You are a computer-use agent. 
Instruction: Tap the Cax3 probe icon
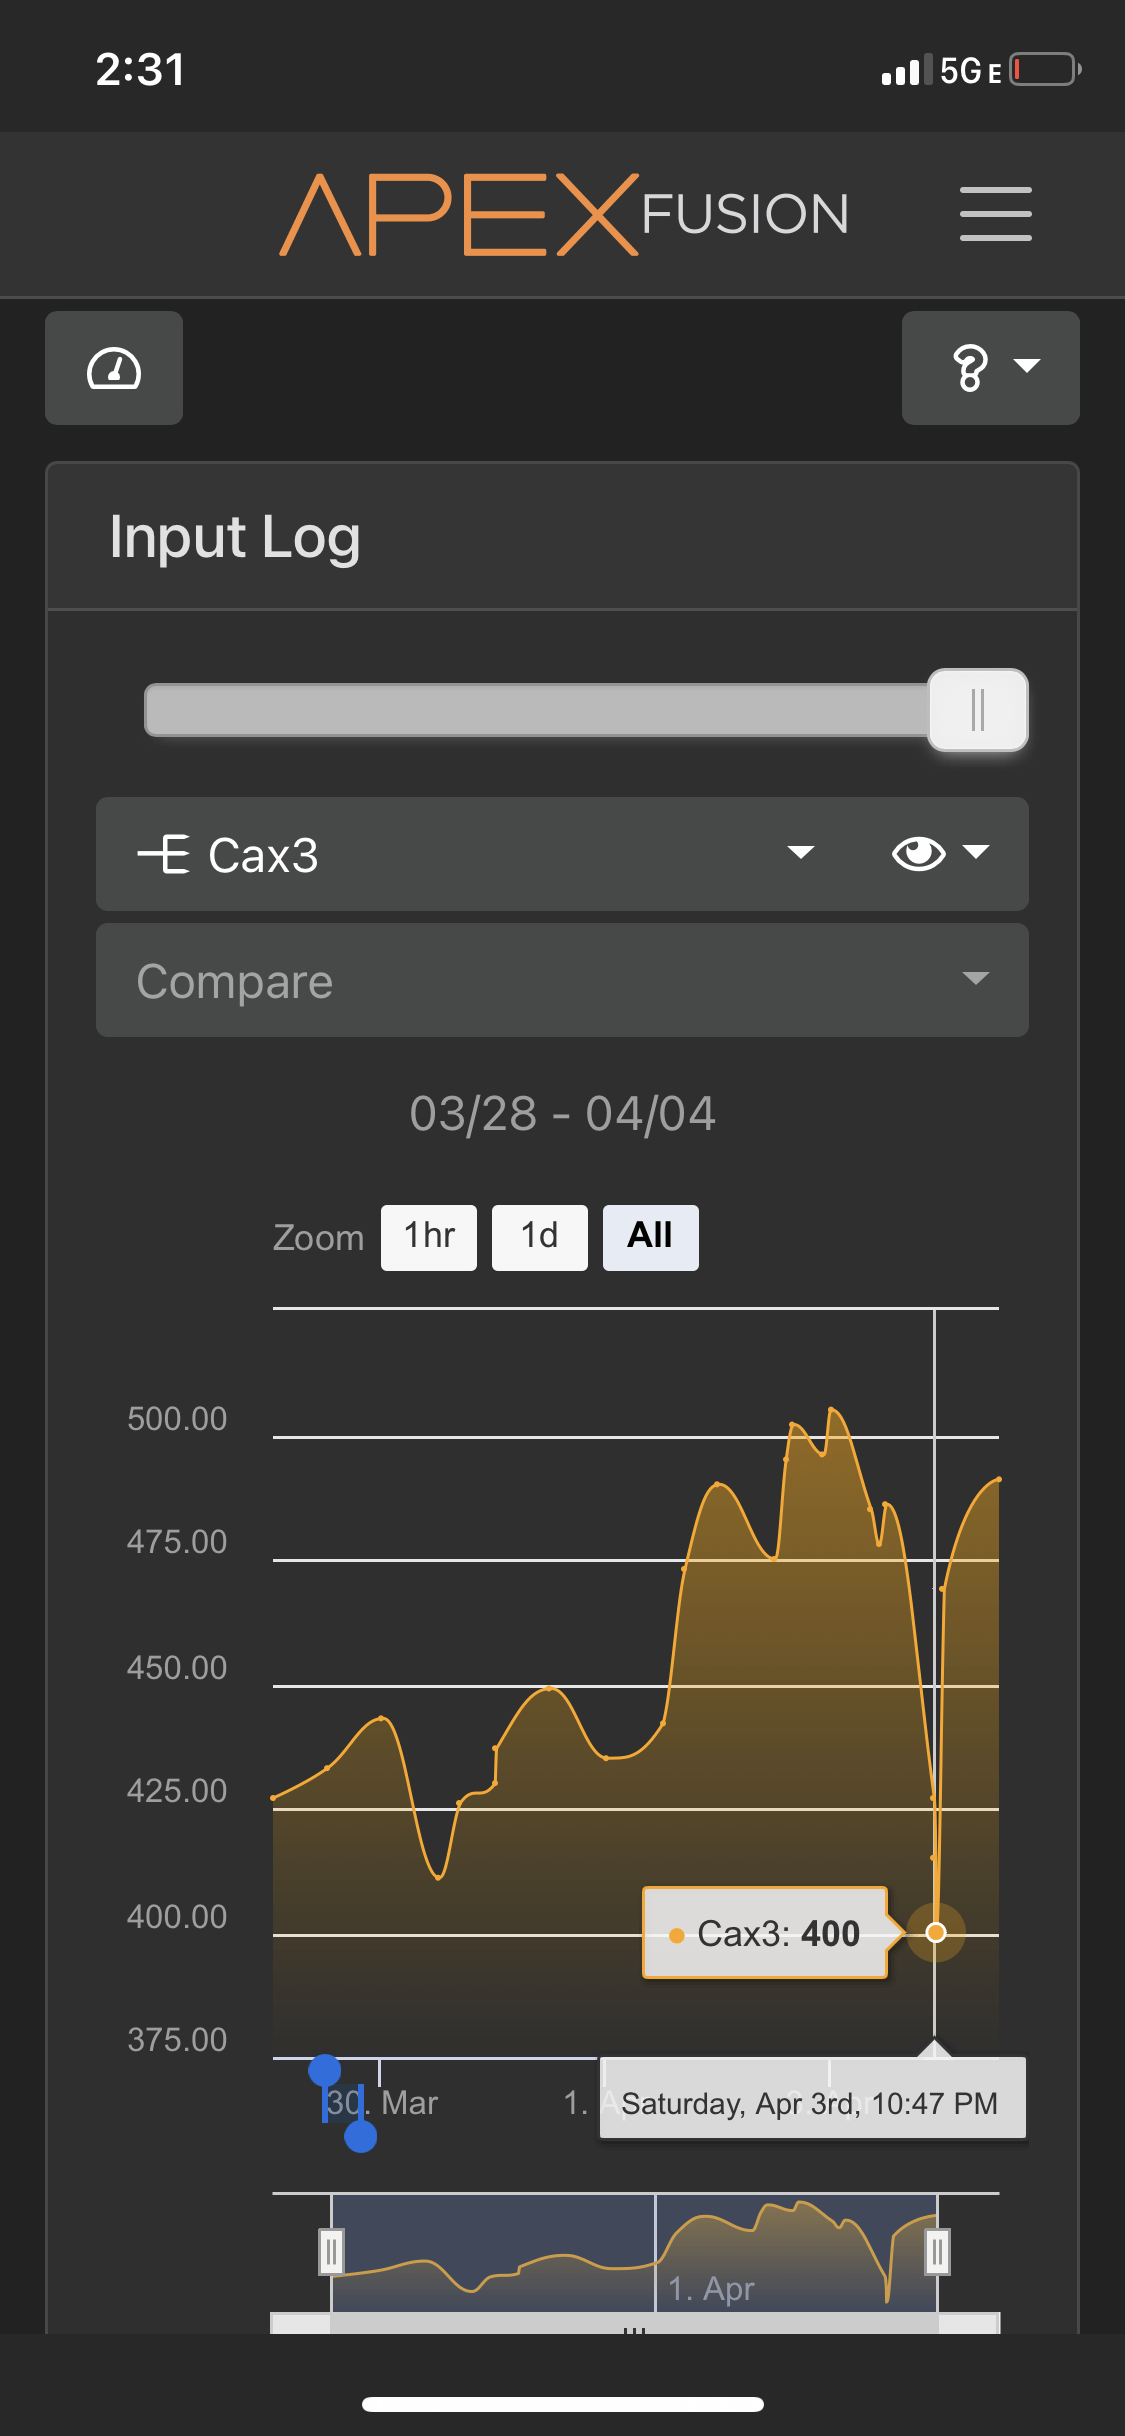point(164,855)
